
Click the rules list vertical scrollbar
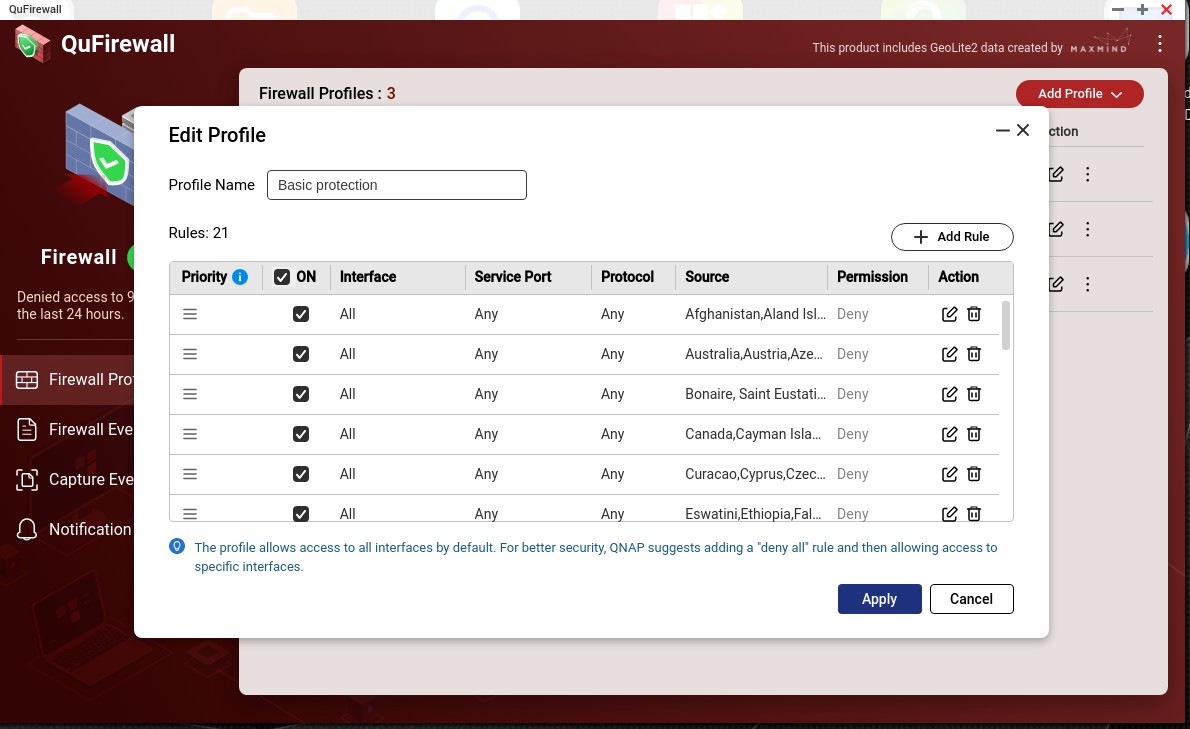point(1006,325)
